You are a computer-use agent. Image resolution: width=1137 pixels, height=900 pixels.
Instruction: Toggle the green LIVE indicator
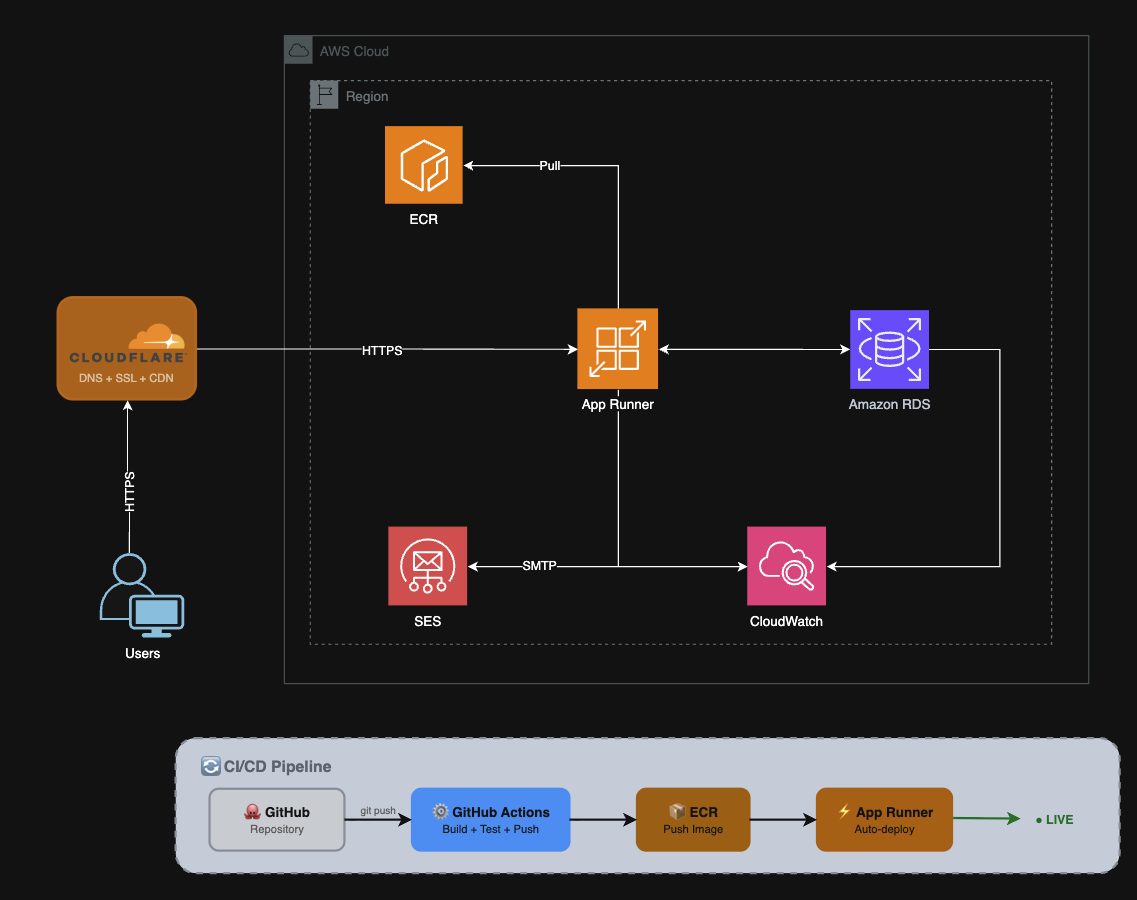(x=1053, y=819)
